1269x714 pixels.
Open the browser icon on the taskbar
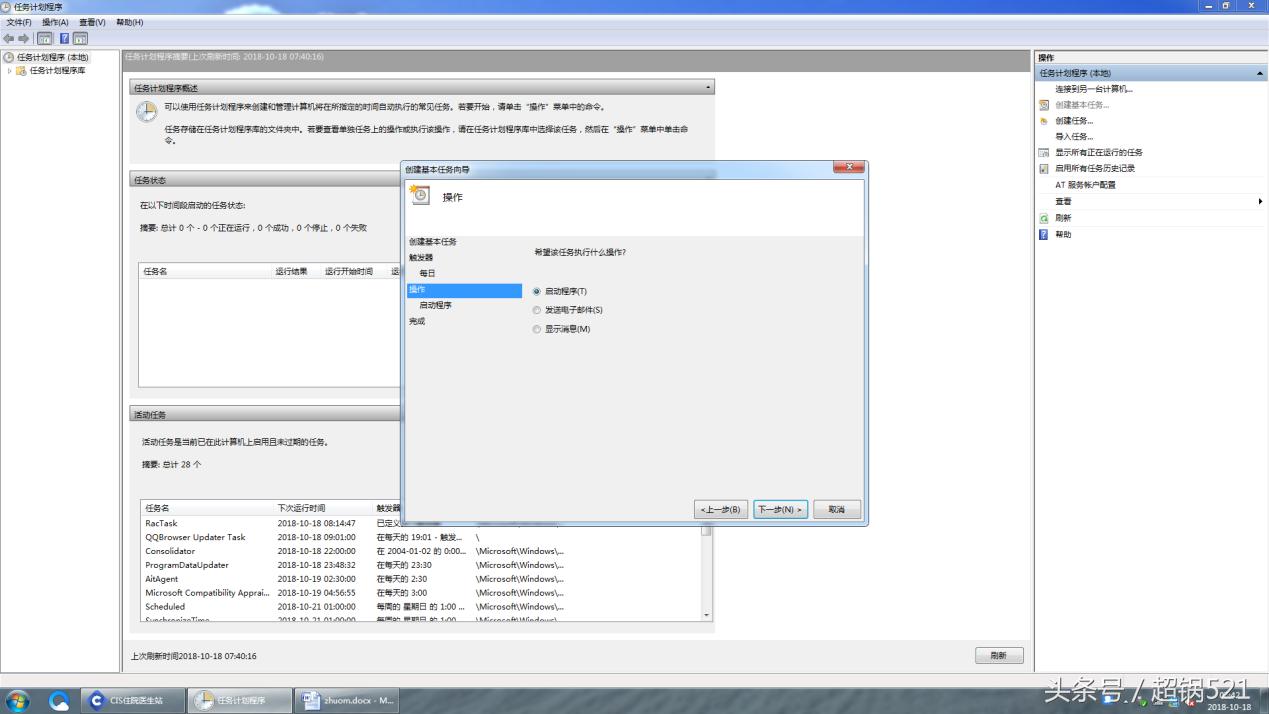point(59,701)
